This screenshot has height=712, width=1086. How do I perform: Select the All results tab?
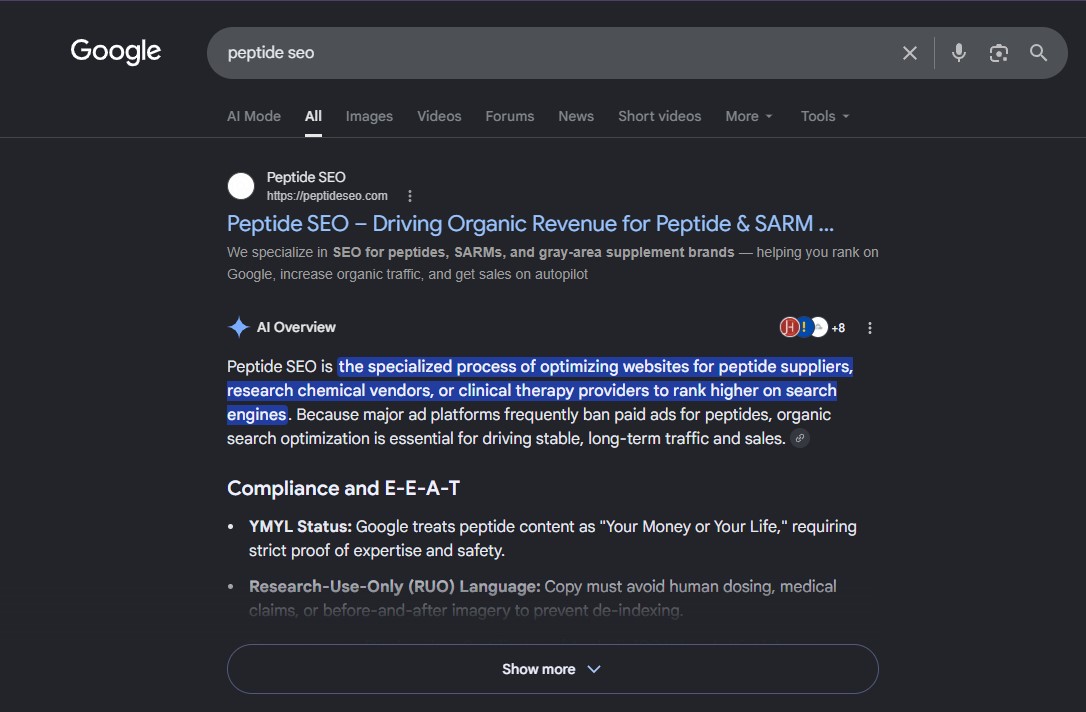pos(313,116)
